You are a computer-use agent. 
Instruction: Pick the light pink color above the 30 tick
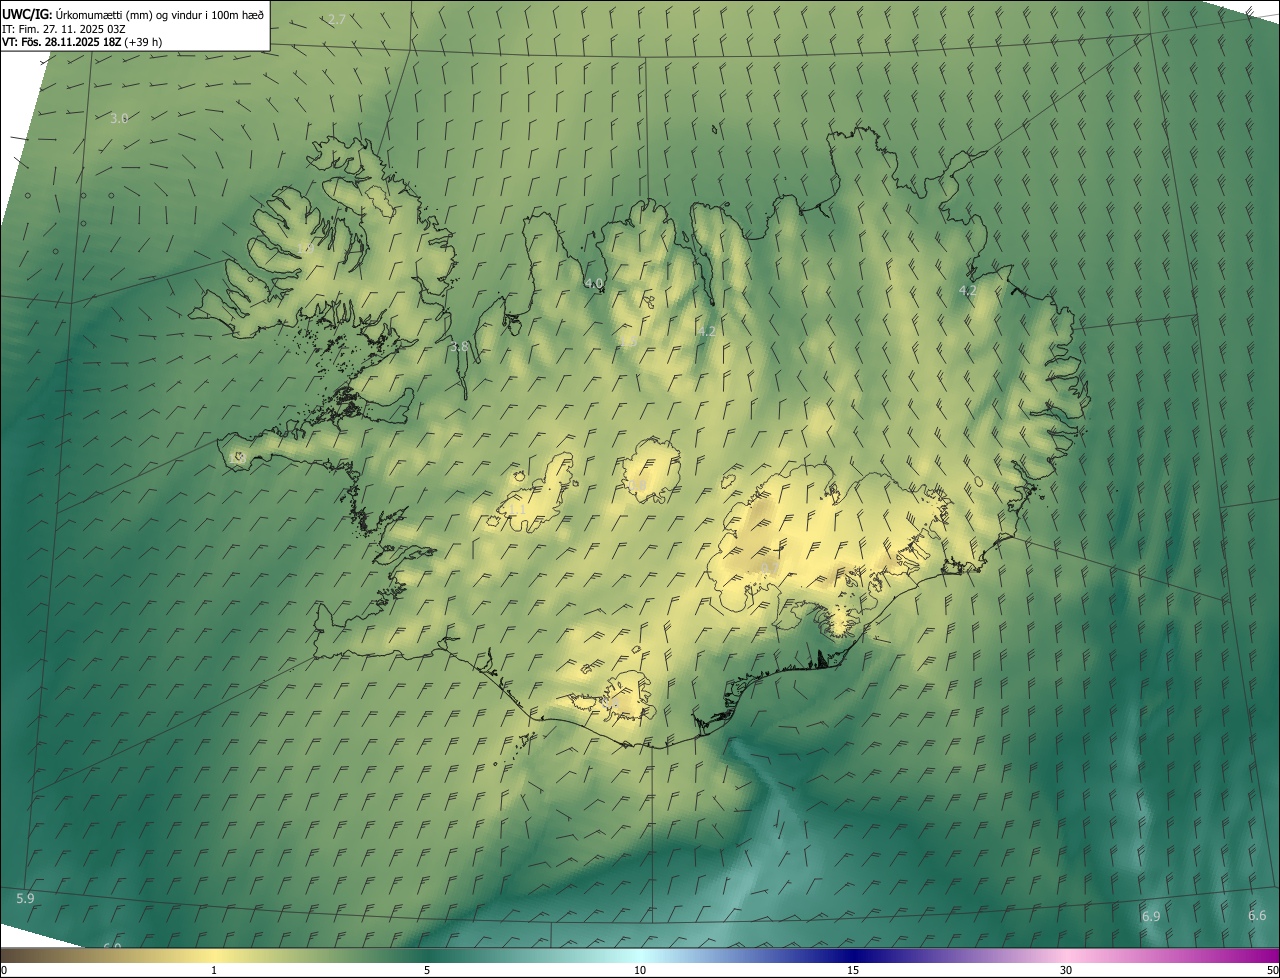[x=1066, y=955]
